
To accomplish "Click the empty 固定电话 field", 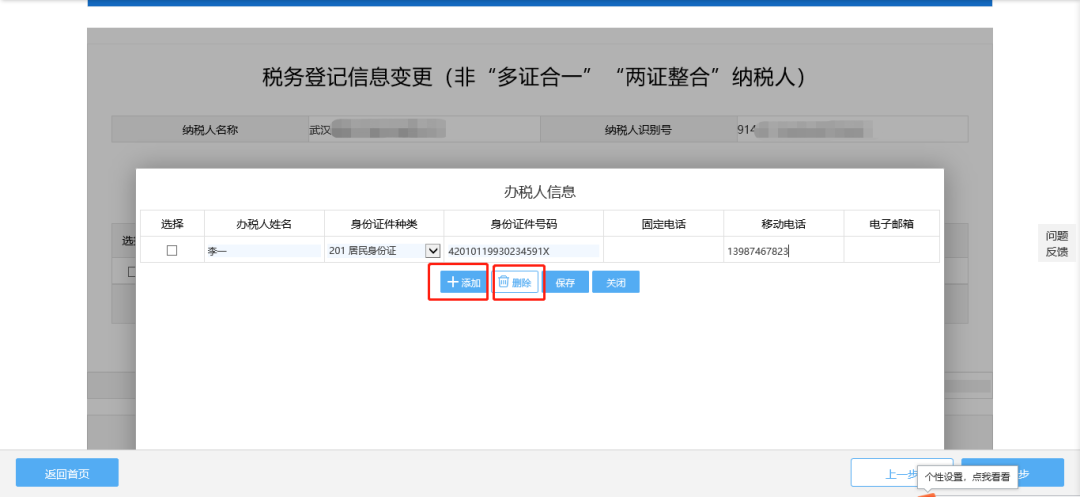I will [x=663, y=251].
